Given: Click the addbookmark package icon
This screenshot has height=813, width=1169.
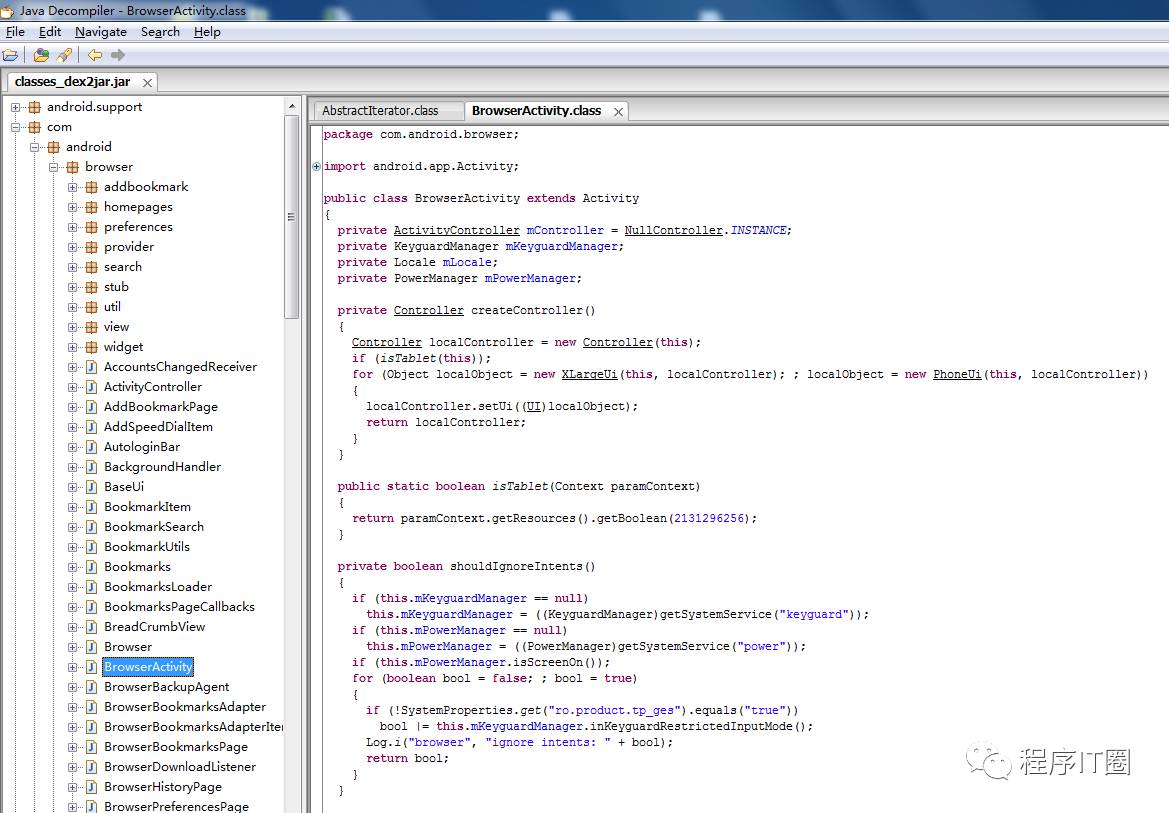Looking at the screenshot, I should tap(91, 187).
